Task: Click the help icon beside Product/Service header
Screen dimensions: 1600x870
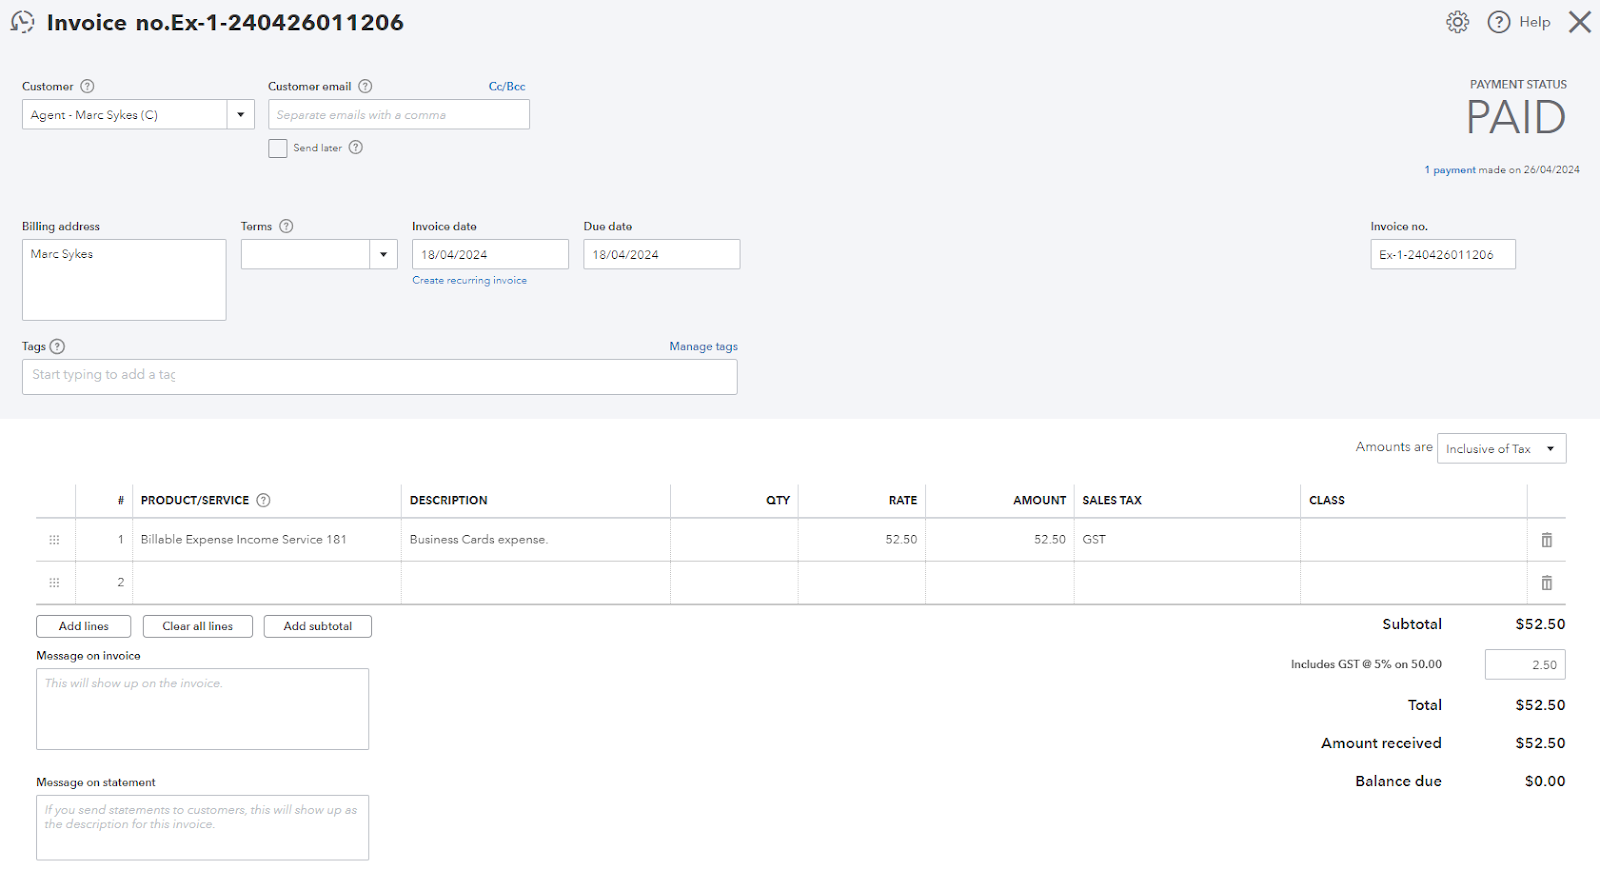Action: point(263,500)
